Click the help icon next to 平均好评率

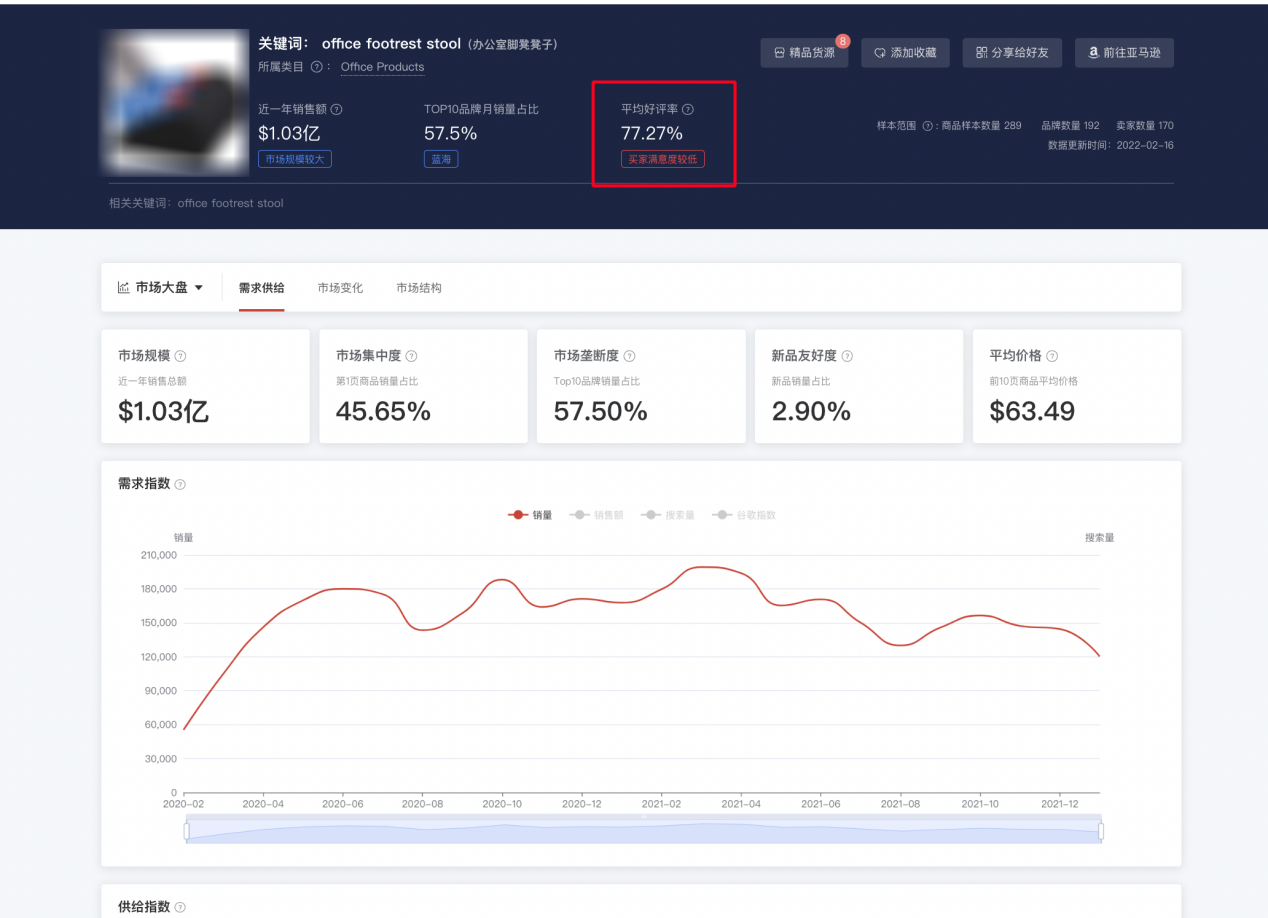click(x=688, y=110)
